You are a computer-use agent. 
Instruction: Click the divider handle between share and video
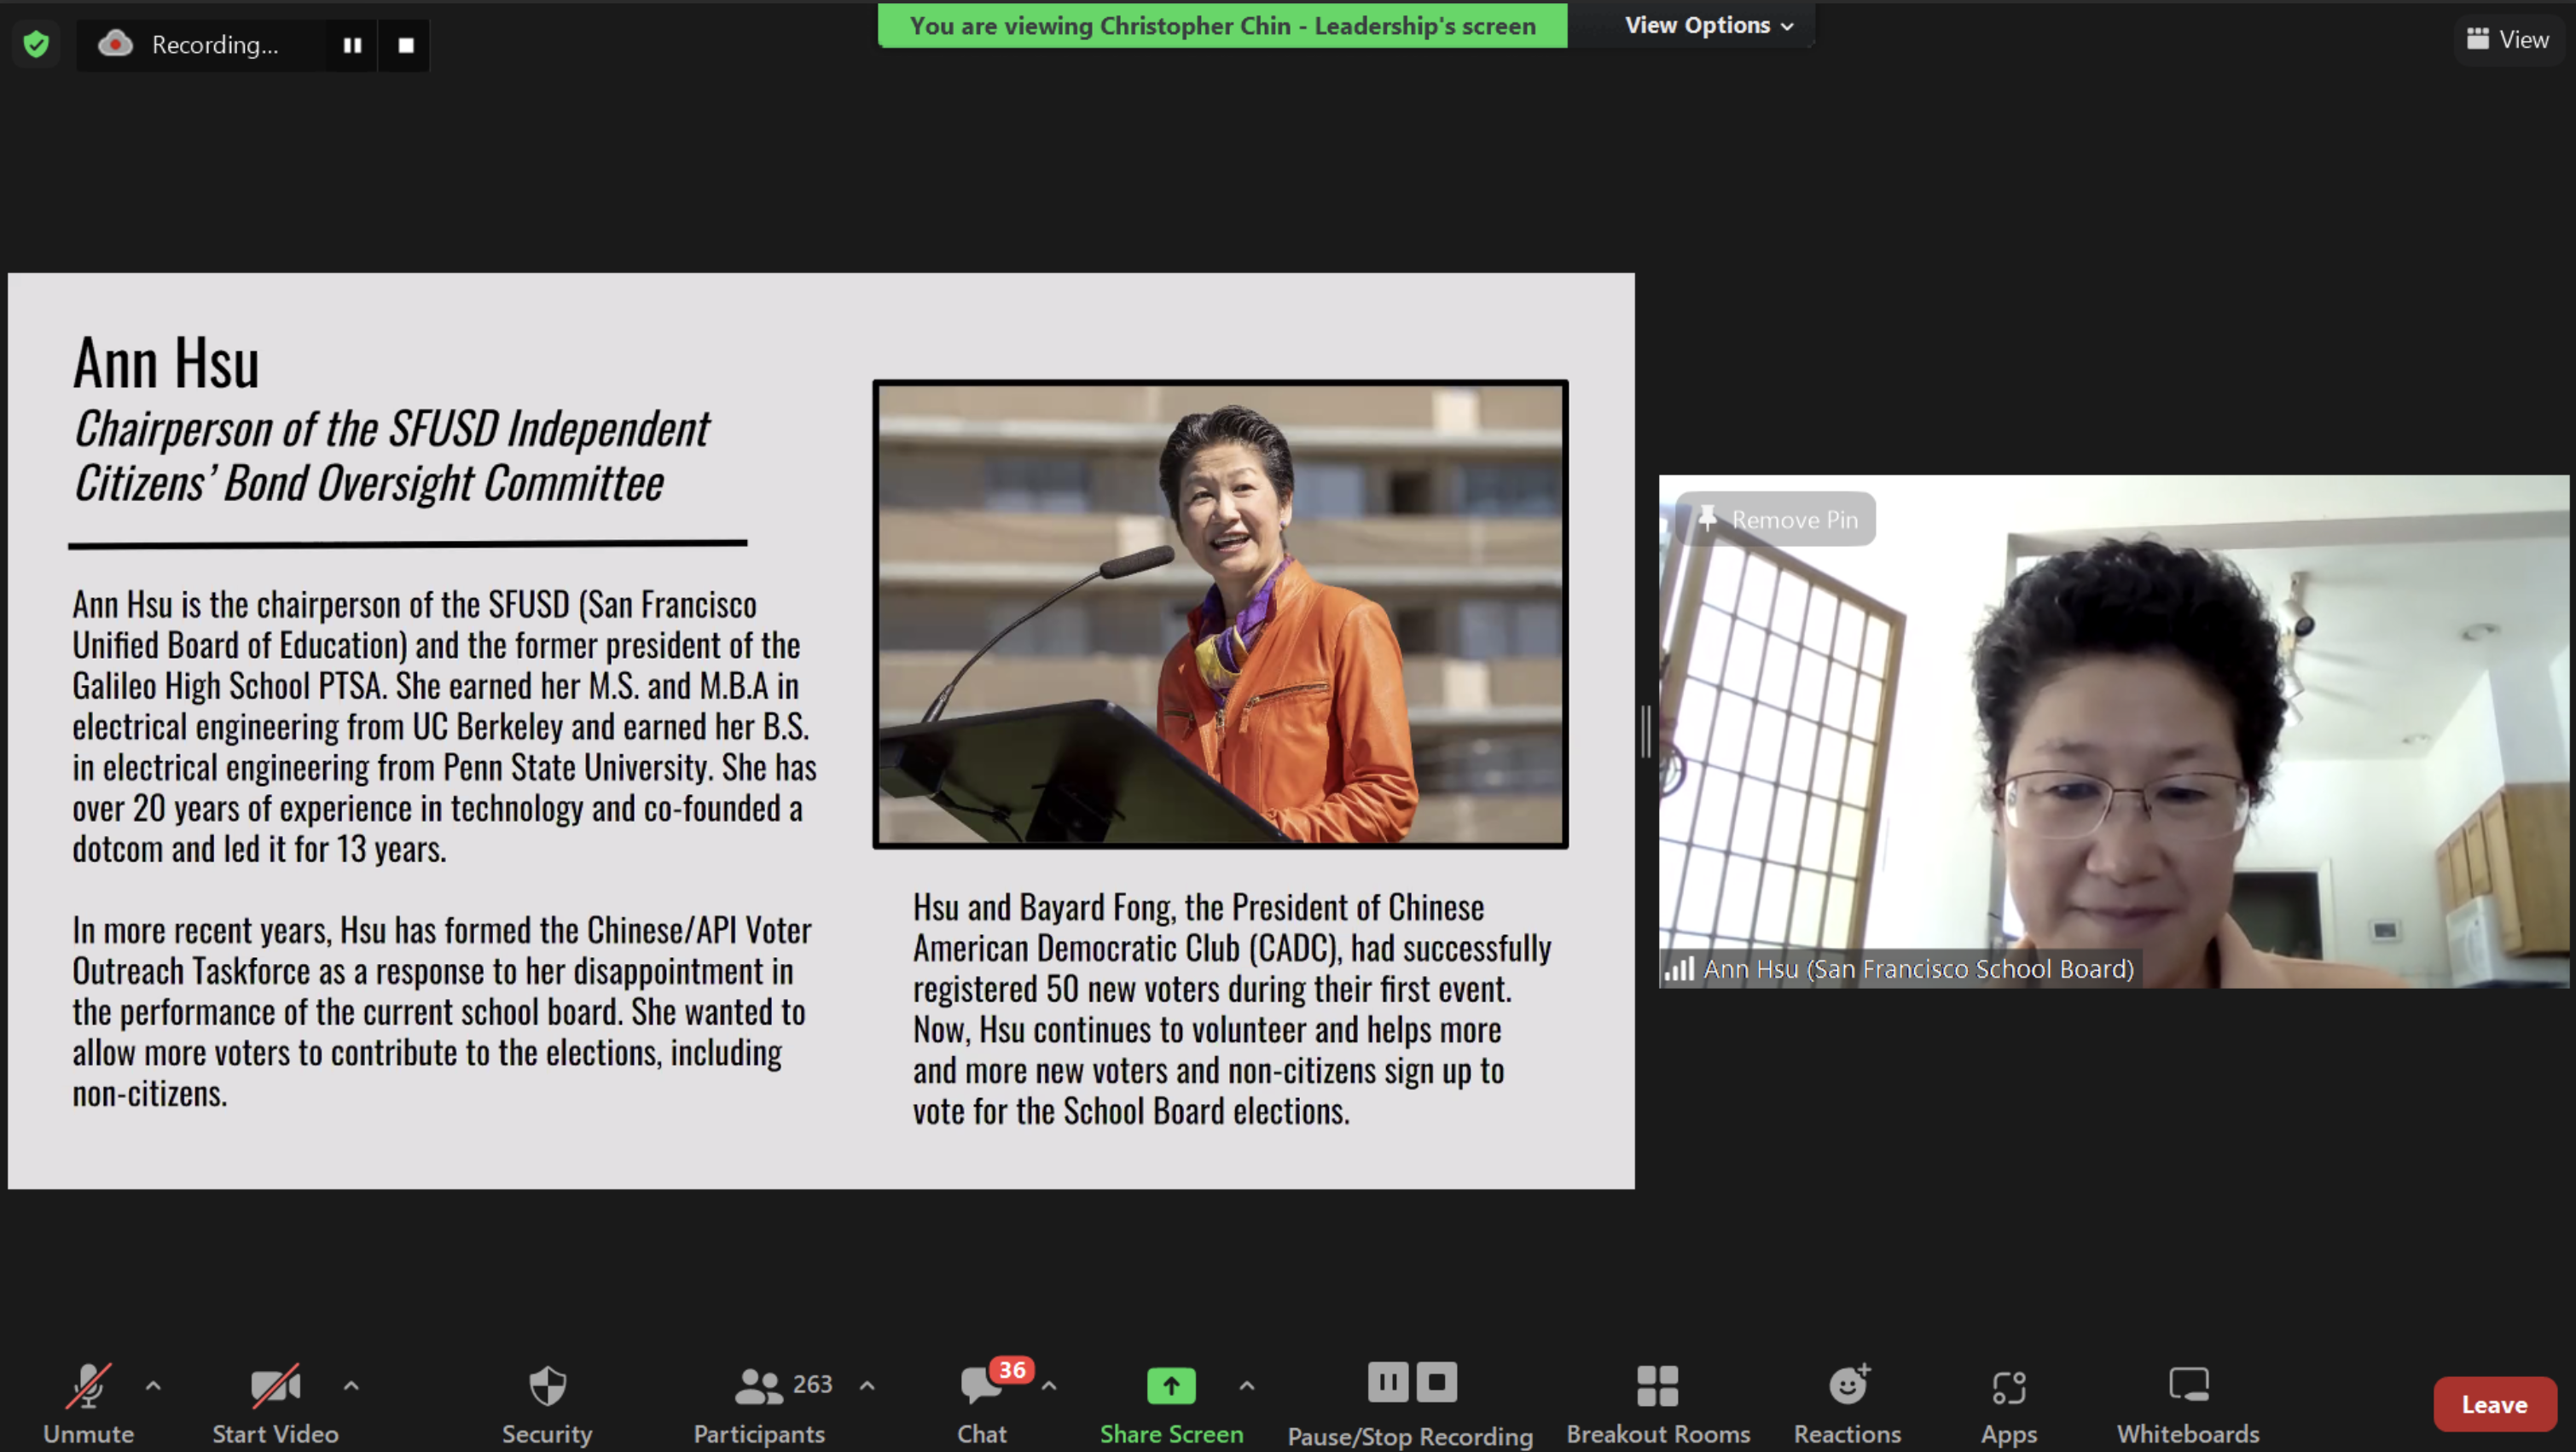pyautogui.click(x=1646, y=731)
